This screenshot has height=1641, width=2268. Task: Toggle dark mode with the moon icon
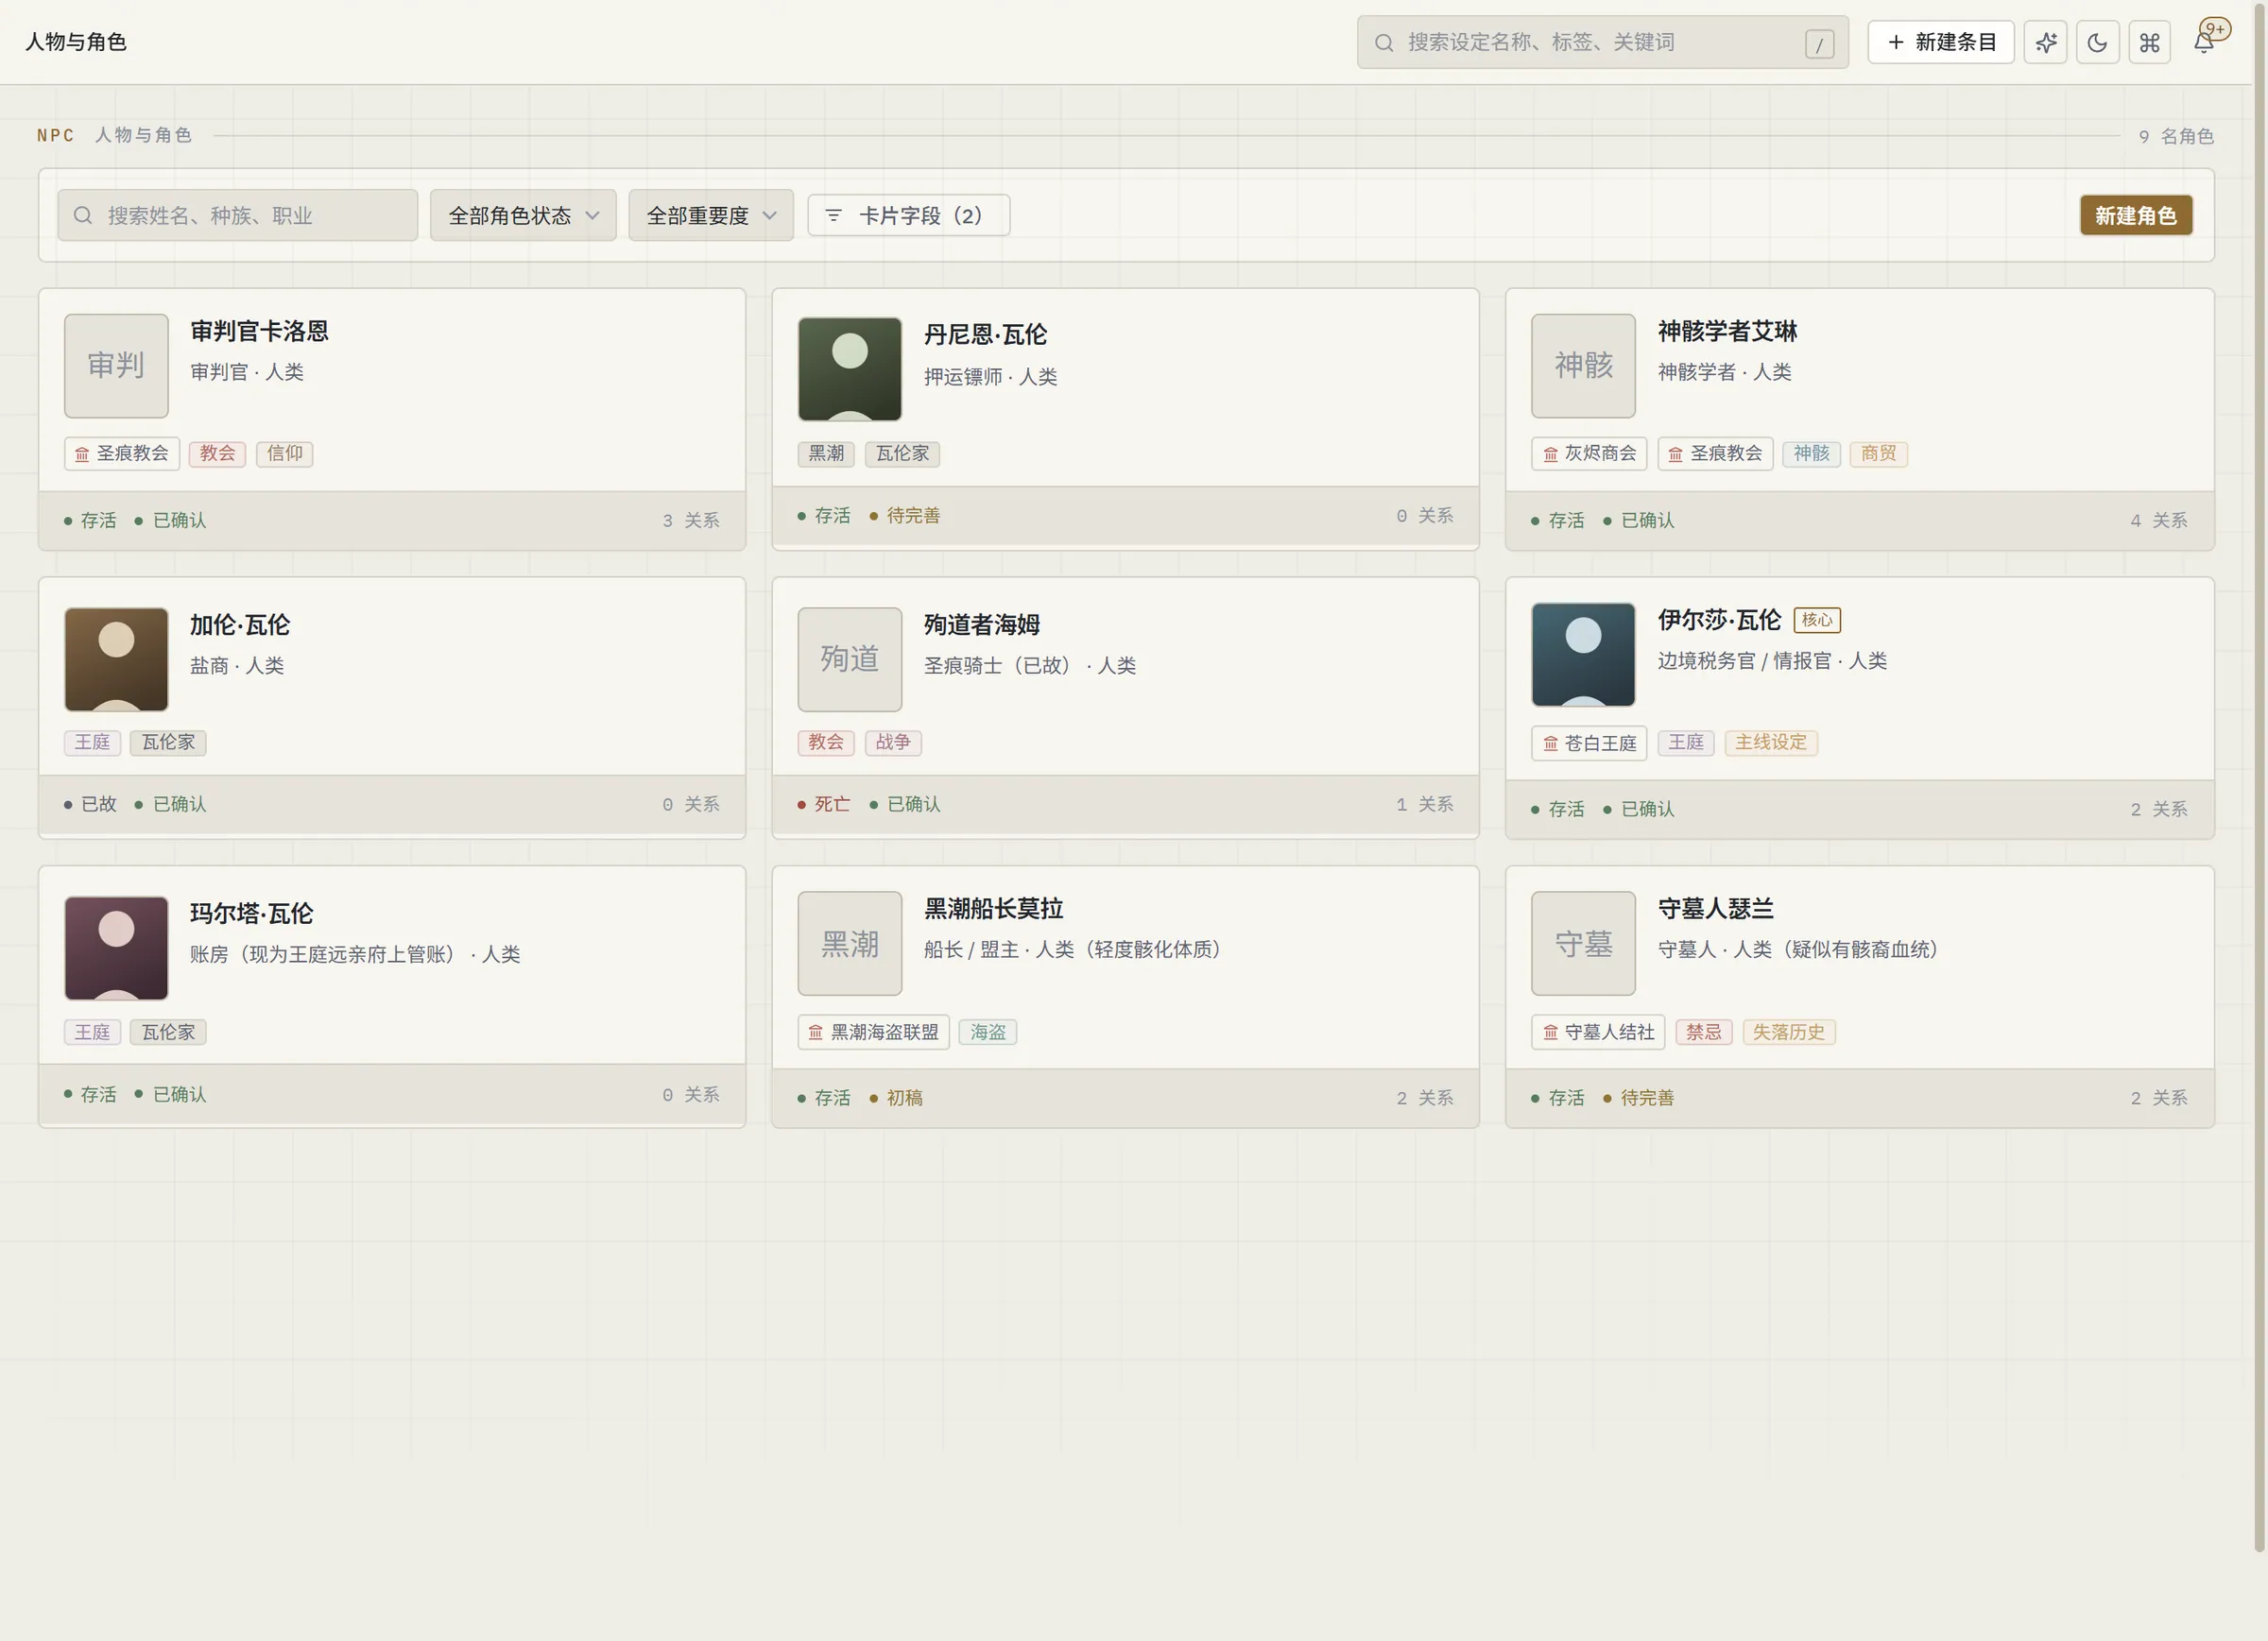[2097, 42]
